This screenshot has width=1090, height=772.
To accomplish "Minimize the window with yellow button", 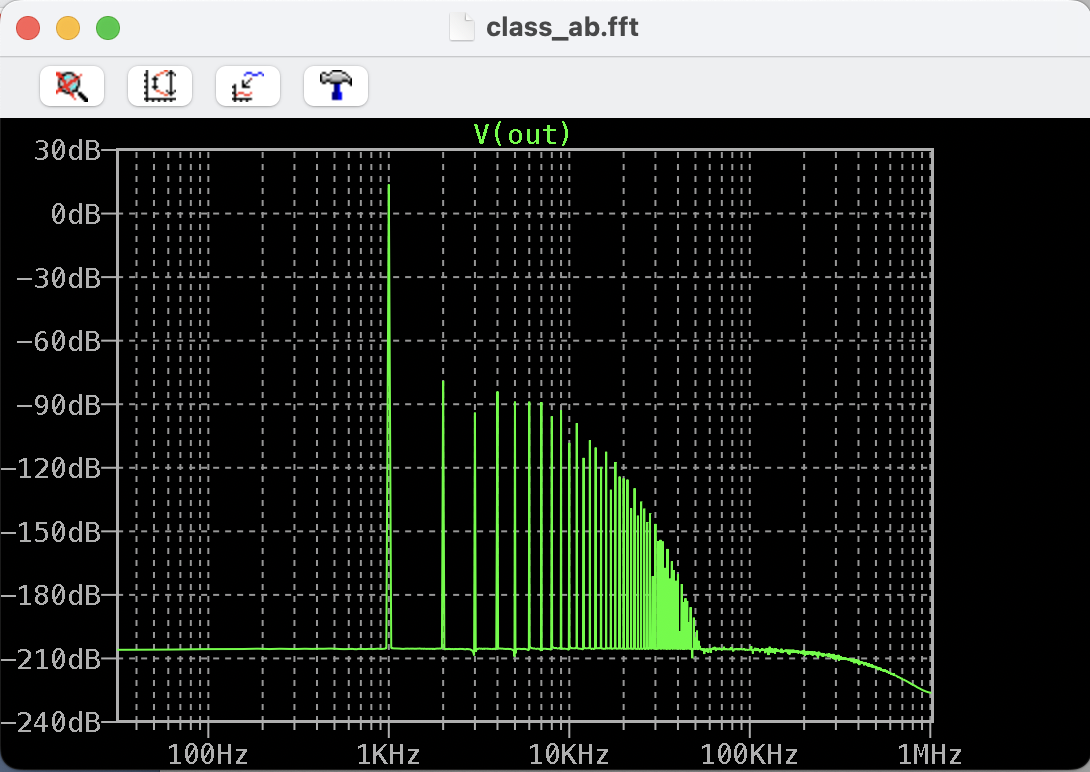I will pos(68,28).
